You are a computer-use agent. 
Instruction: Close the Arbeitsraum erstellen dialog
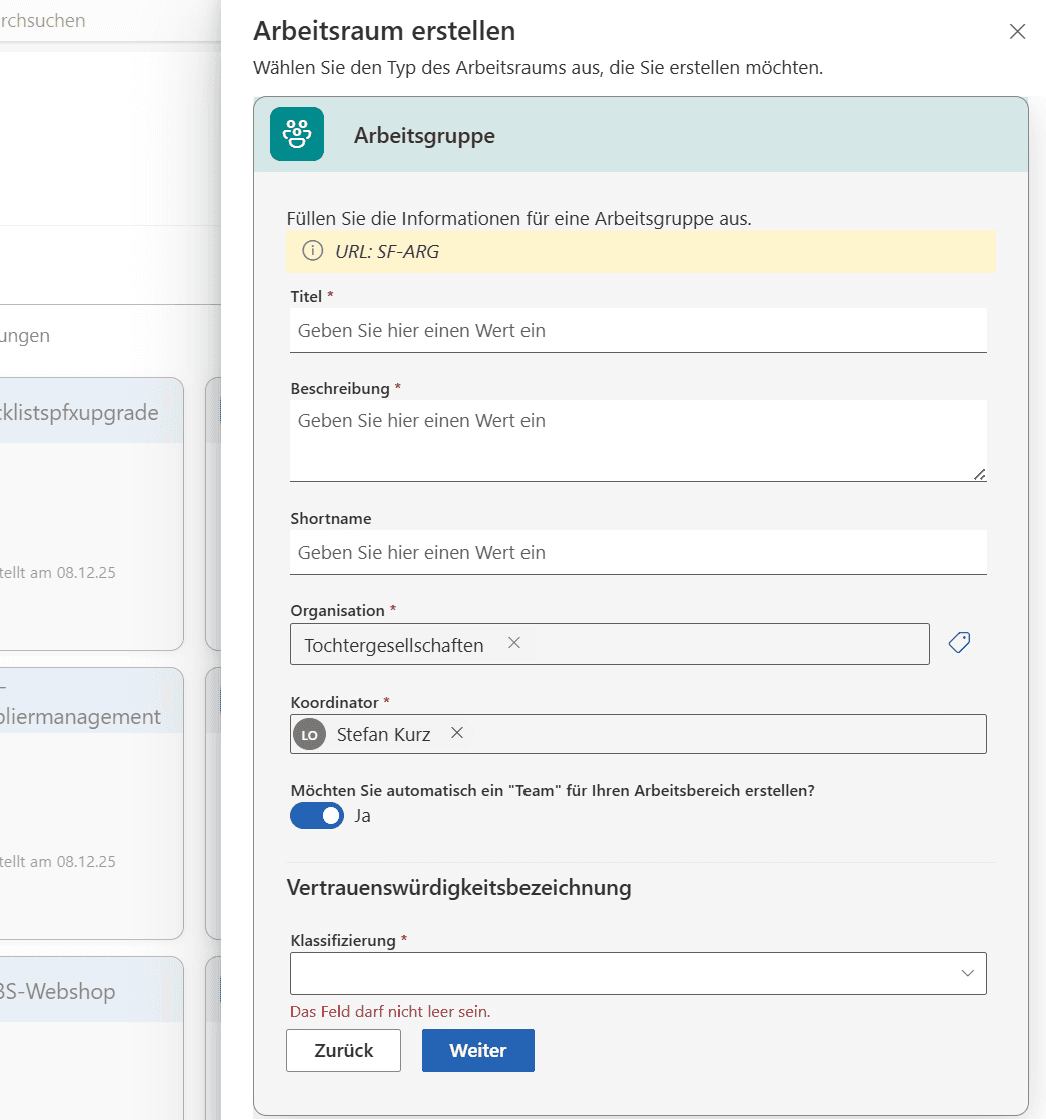[x=1017, y=31]
